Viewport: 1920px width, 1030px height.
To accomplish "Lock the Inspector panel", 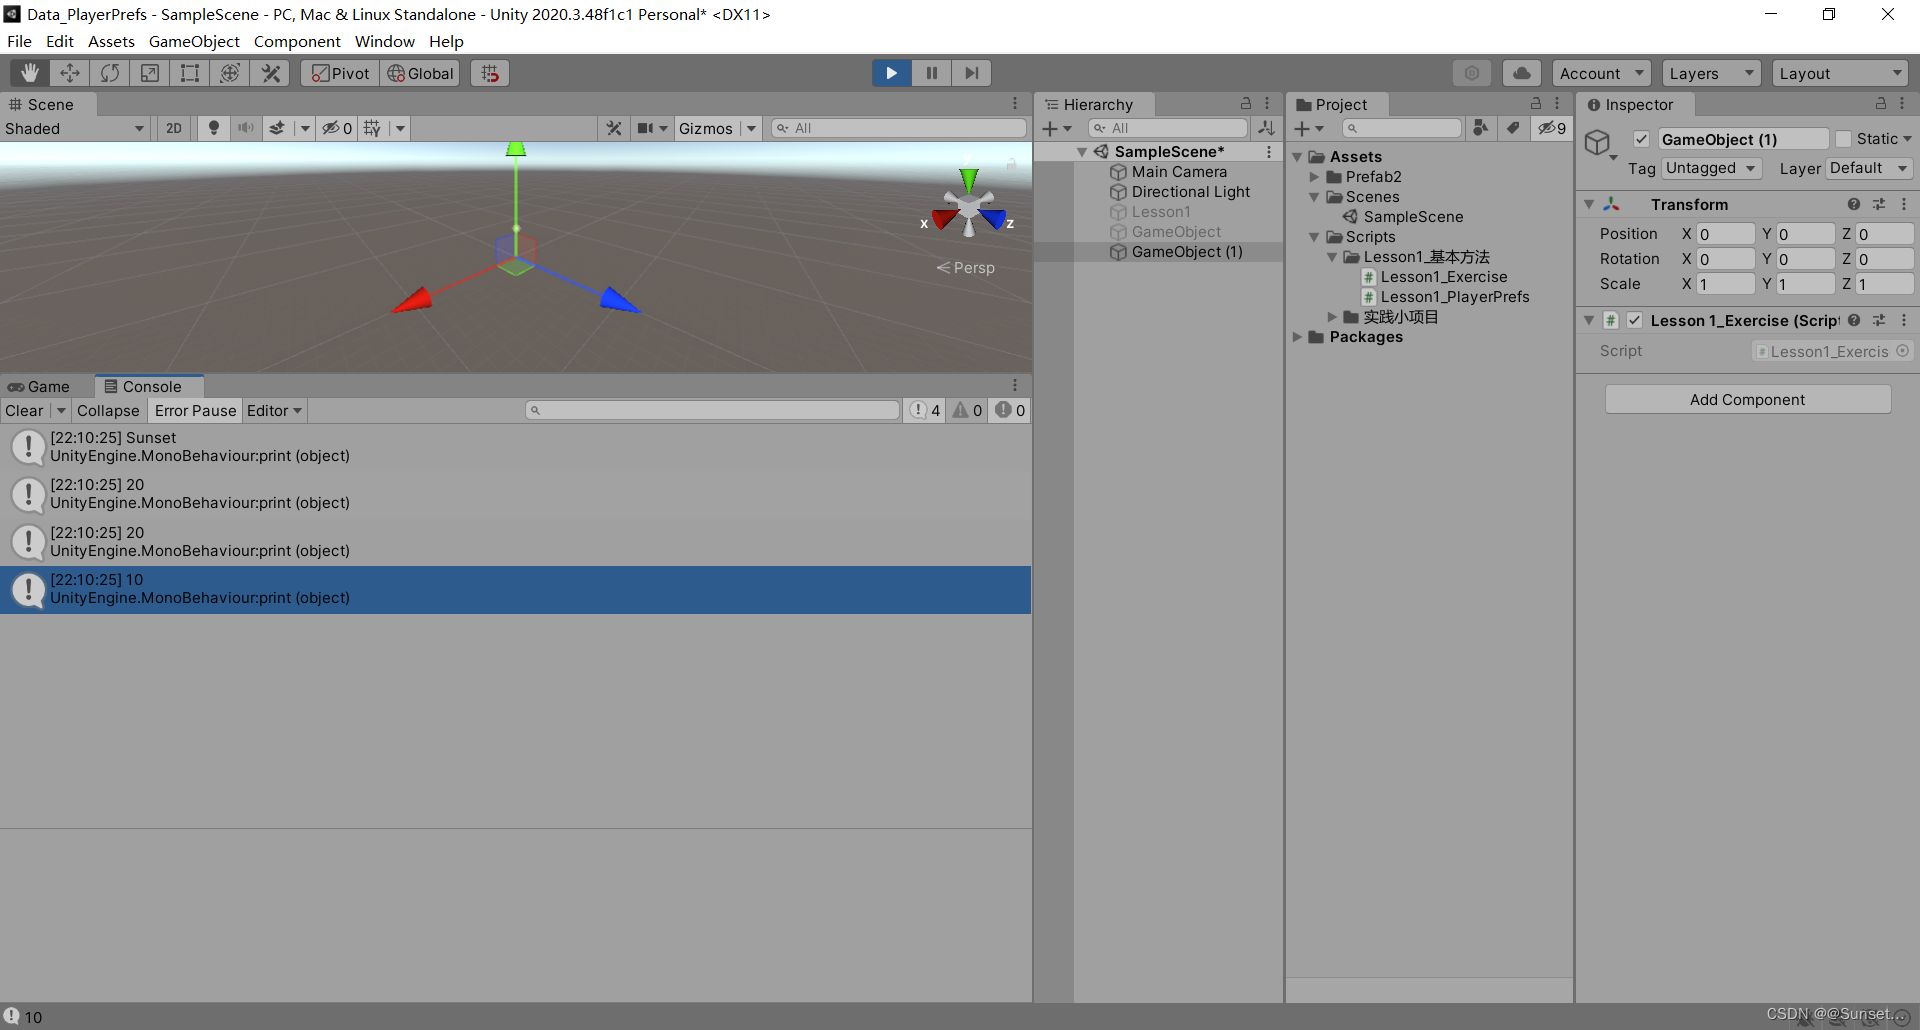I will point(1881,104).
